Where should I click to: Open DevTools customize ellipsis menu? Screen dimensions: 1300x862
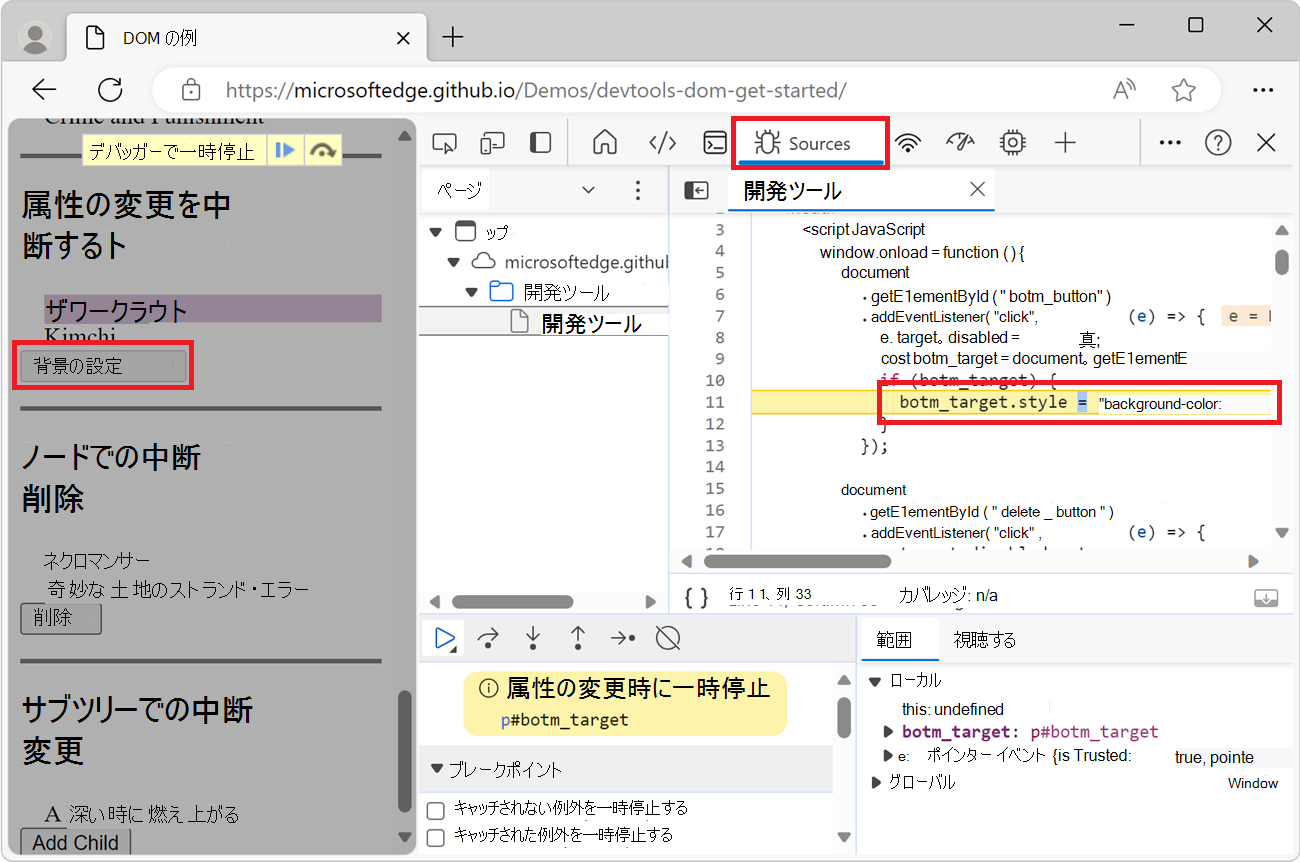[x=1170, y=143]
